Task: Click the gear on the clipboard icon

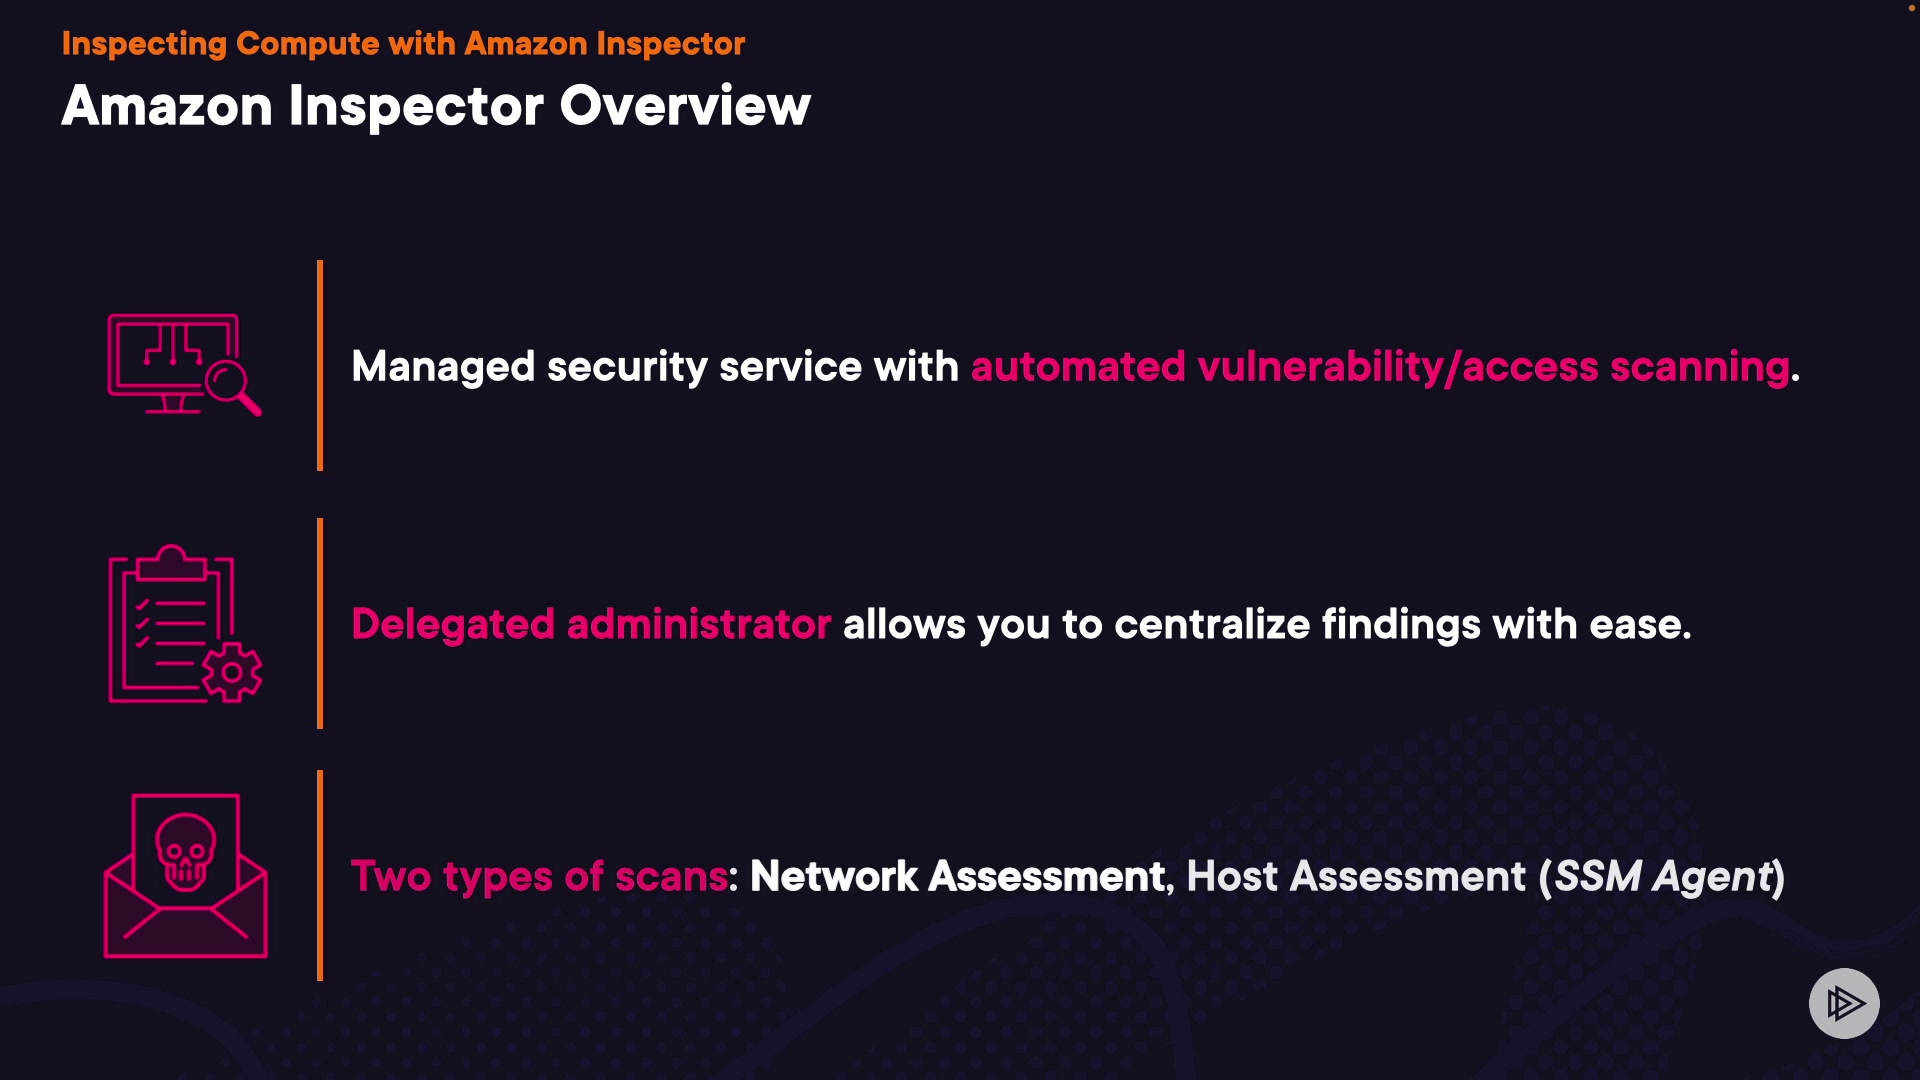Action: click(232, 672)
